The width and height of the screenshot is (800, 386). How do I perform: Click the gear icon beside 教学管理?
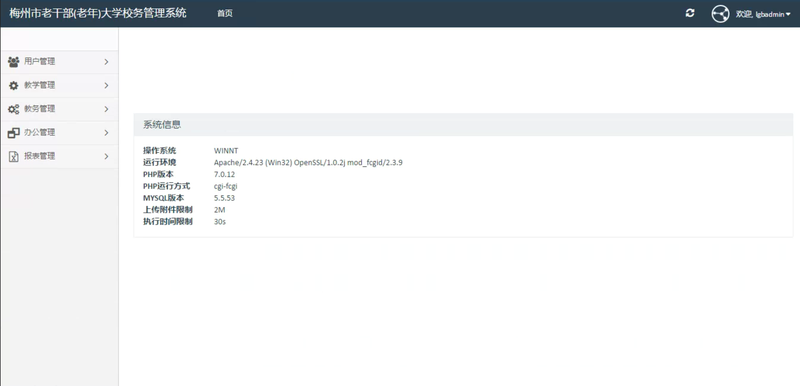[x=14, y=86]
